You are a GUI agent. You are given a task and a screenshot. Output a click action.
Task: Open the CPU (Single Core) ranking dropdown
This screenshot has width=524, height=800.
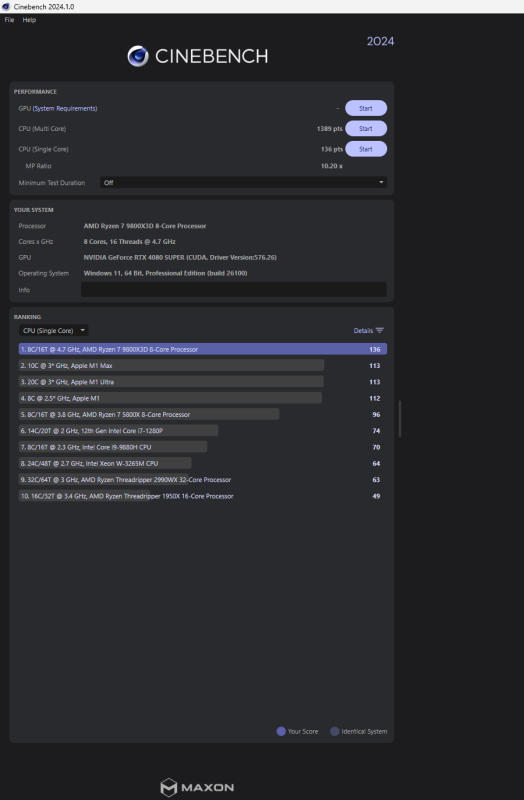pyautogui.click(x=54, y=331)
